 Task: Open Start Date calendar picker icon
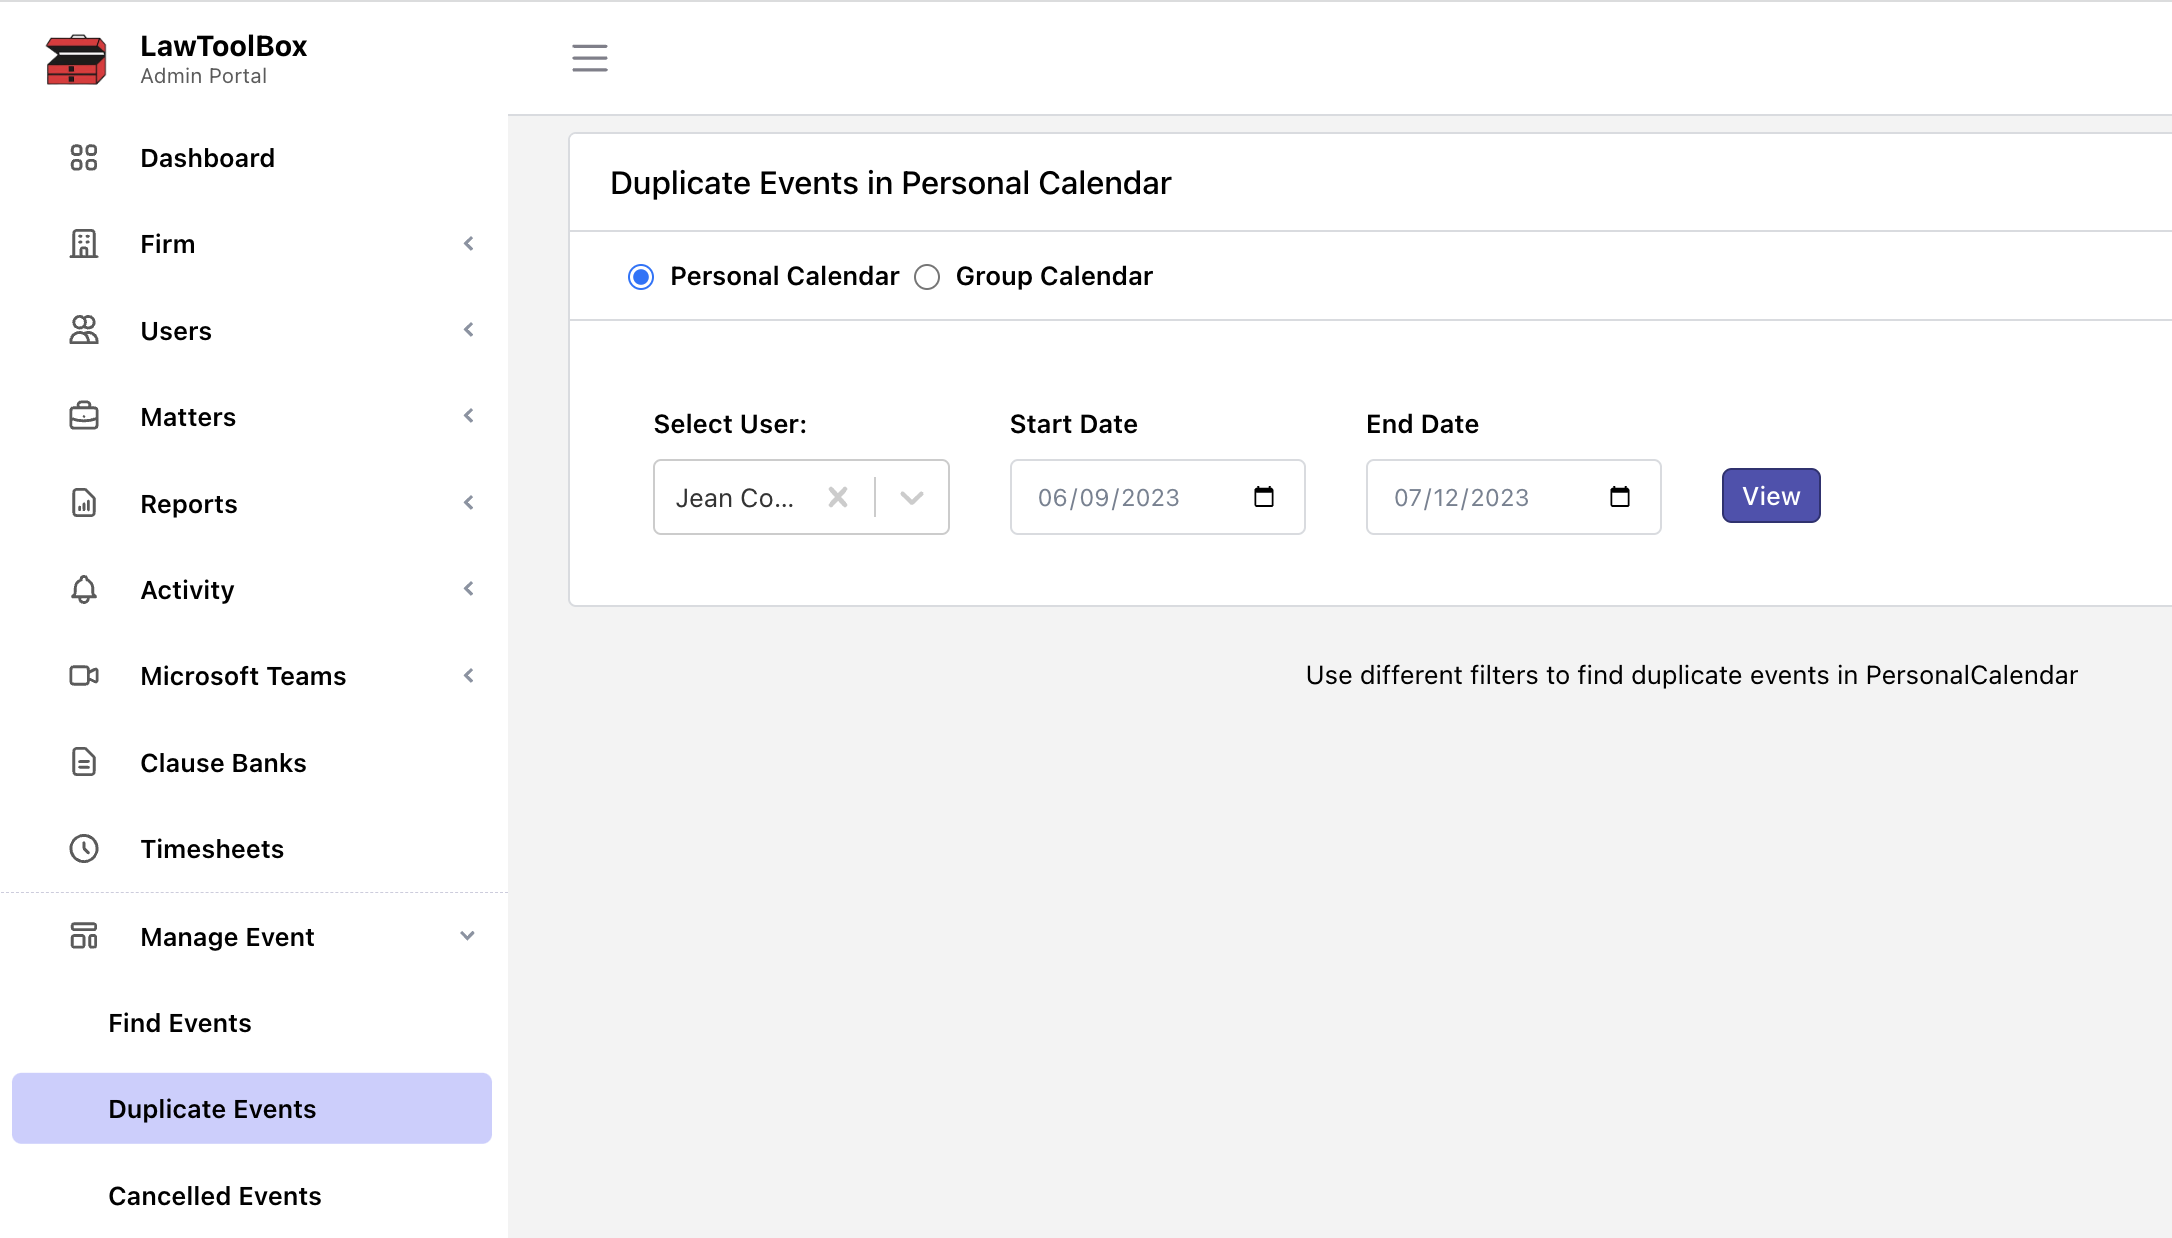[x=1263, y=497]
